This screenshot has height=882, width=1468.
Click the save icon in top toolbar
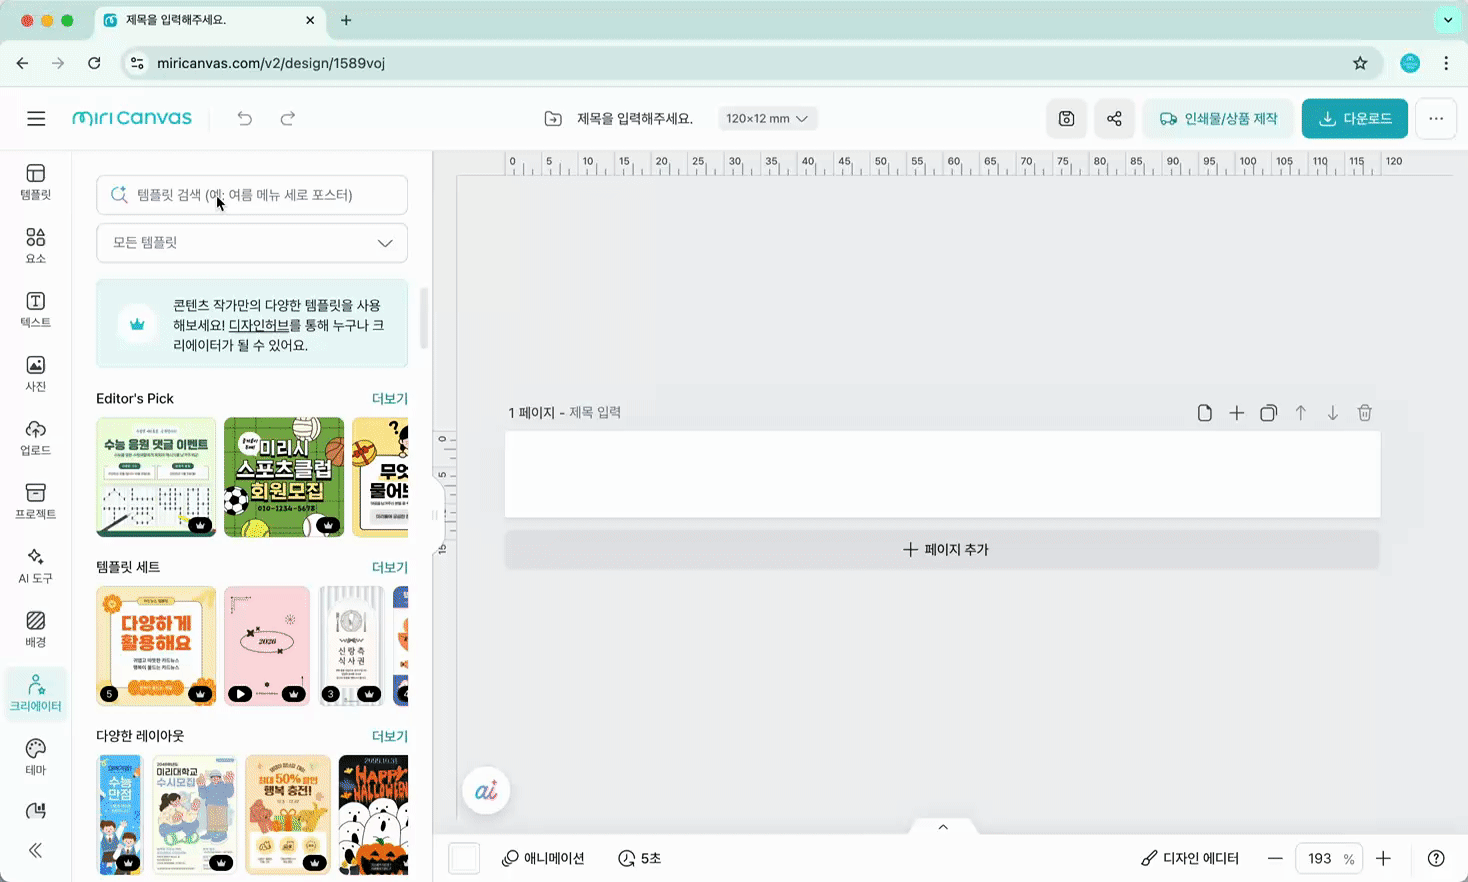click(1066, 118)
